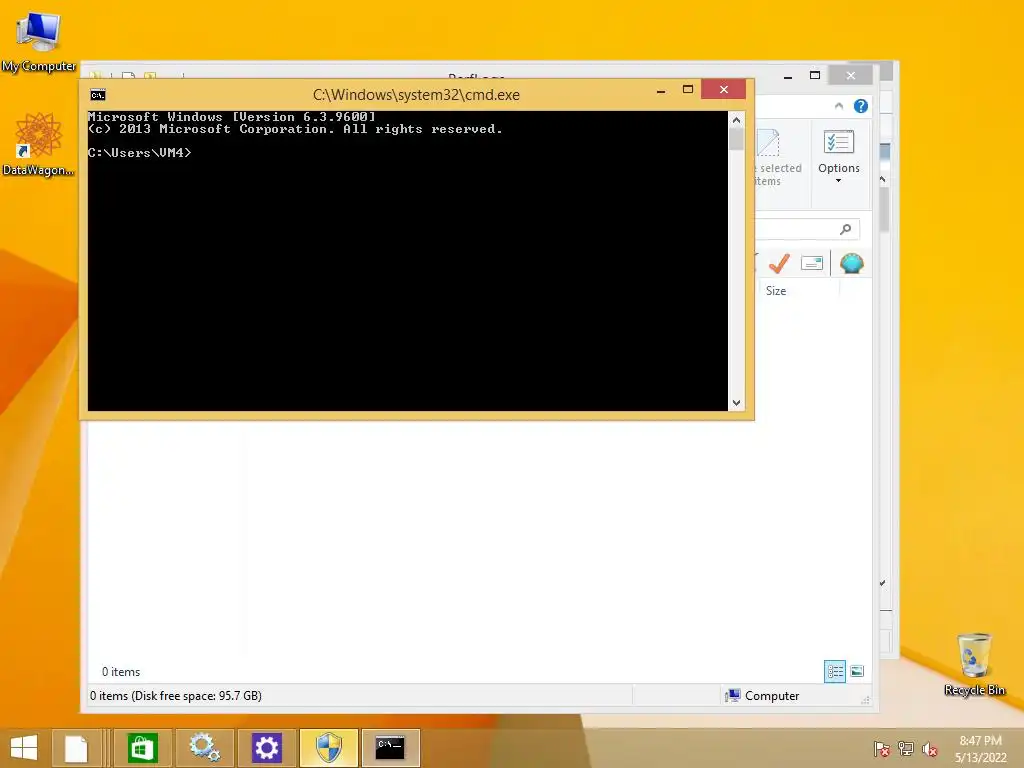Click the Computer status bar entry

[x=762, y=696]
